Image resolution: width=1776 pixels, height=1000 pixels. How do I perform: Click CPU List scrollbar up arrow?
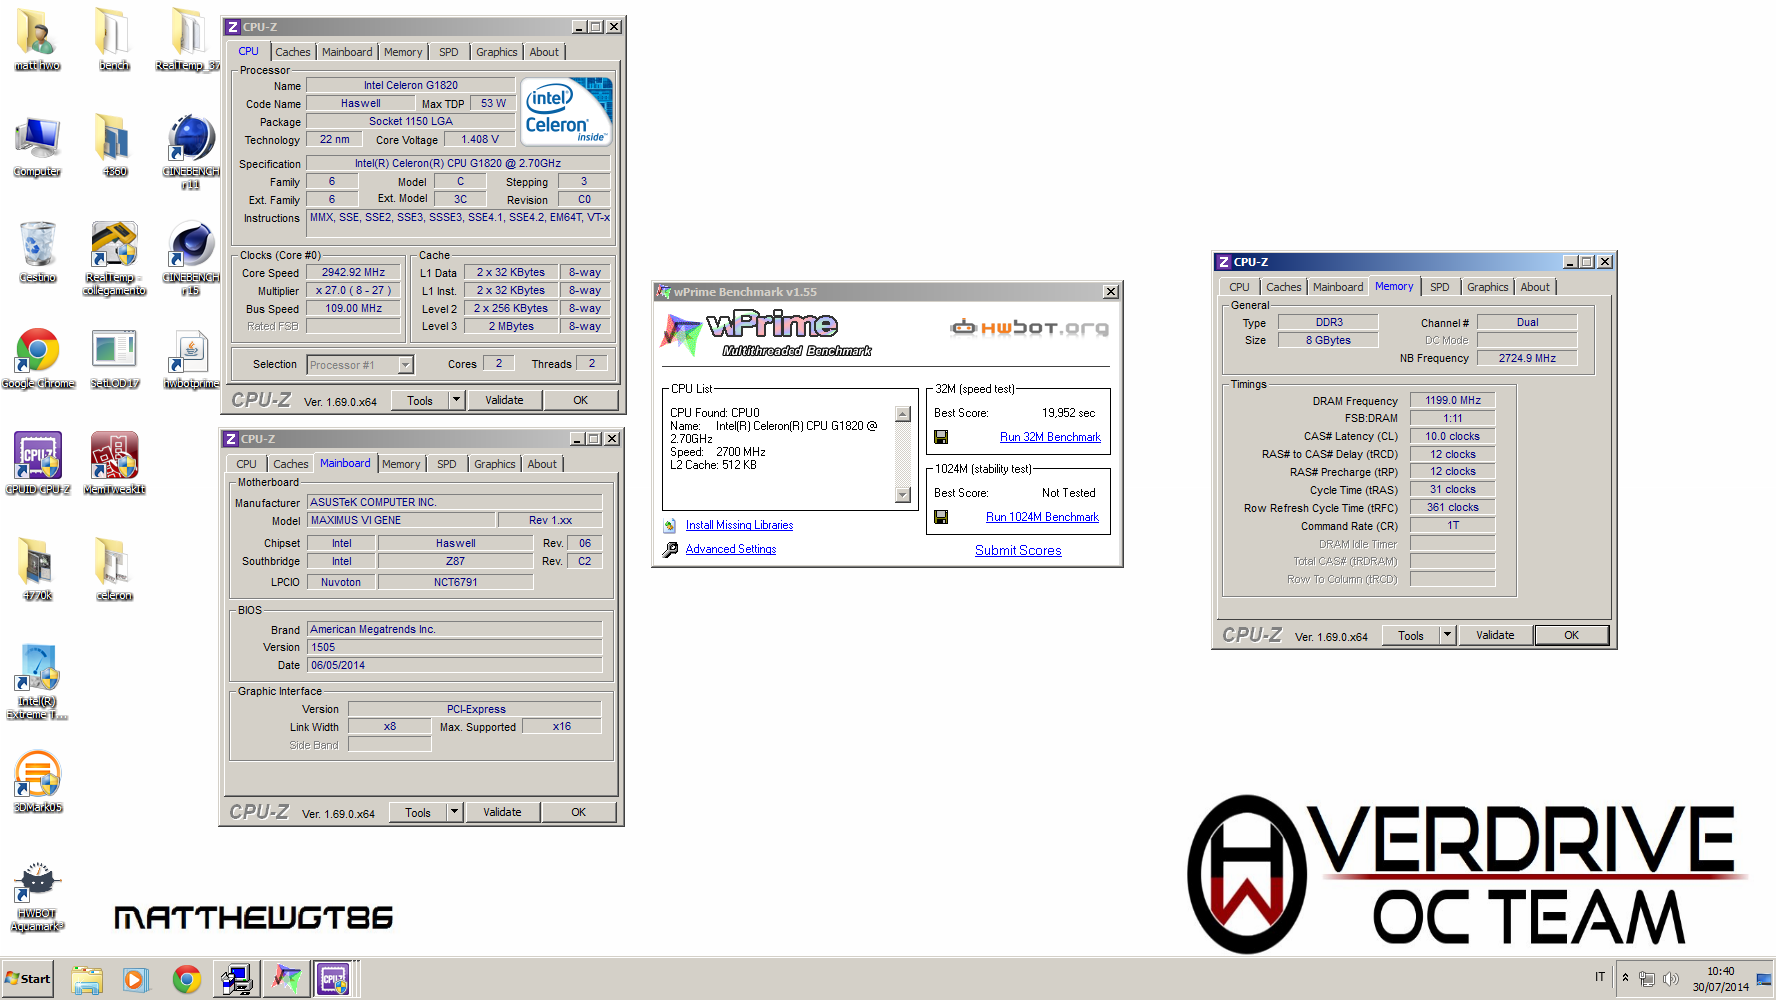(903, 414)
